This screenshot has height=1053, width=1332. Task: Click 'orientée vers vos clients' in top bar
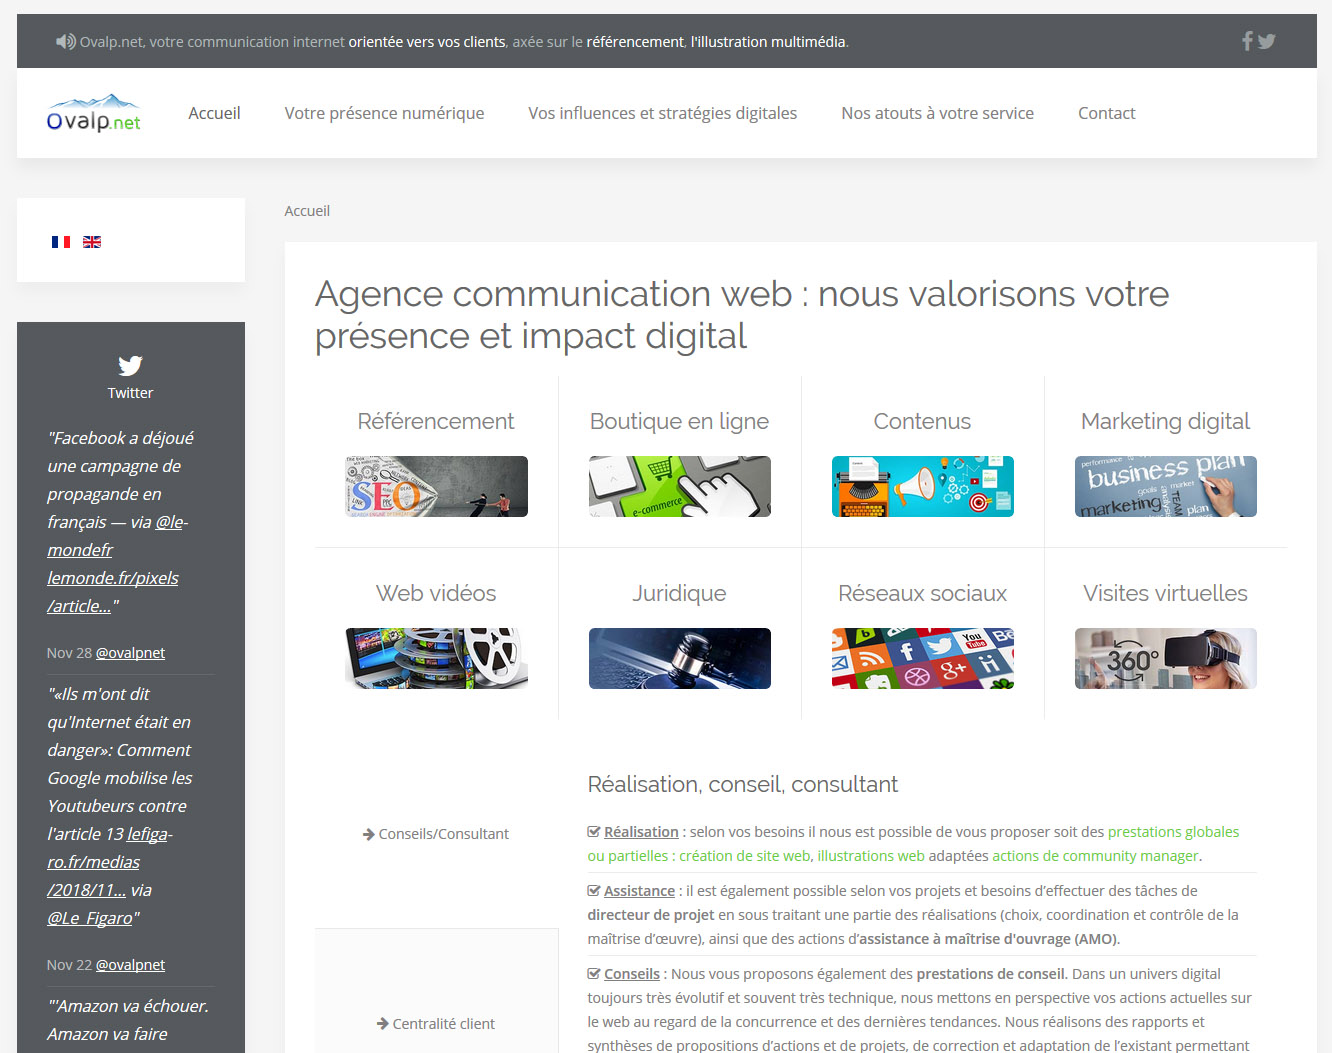pyautogui.click(x=427, y=42)
